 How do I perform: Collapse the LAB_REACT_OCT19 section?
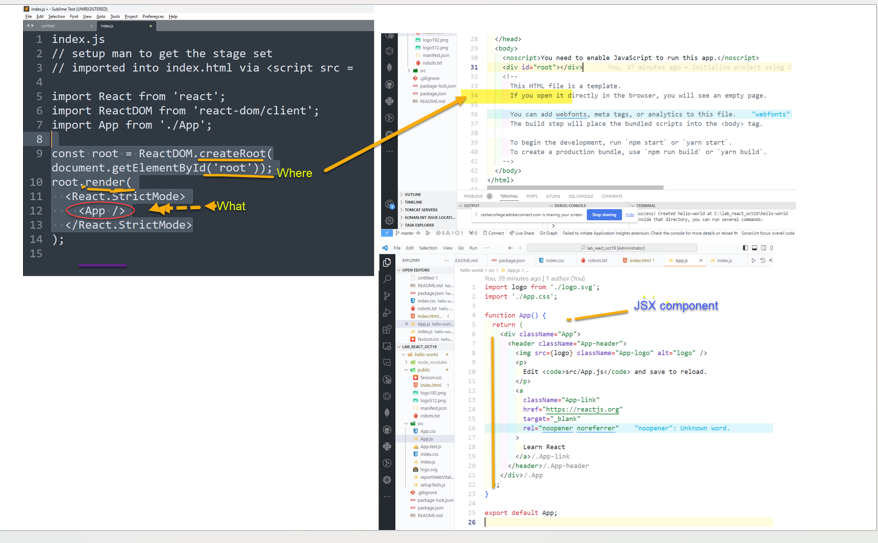coord(426,347)
